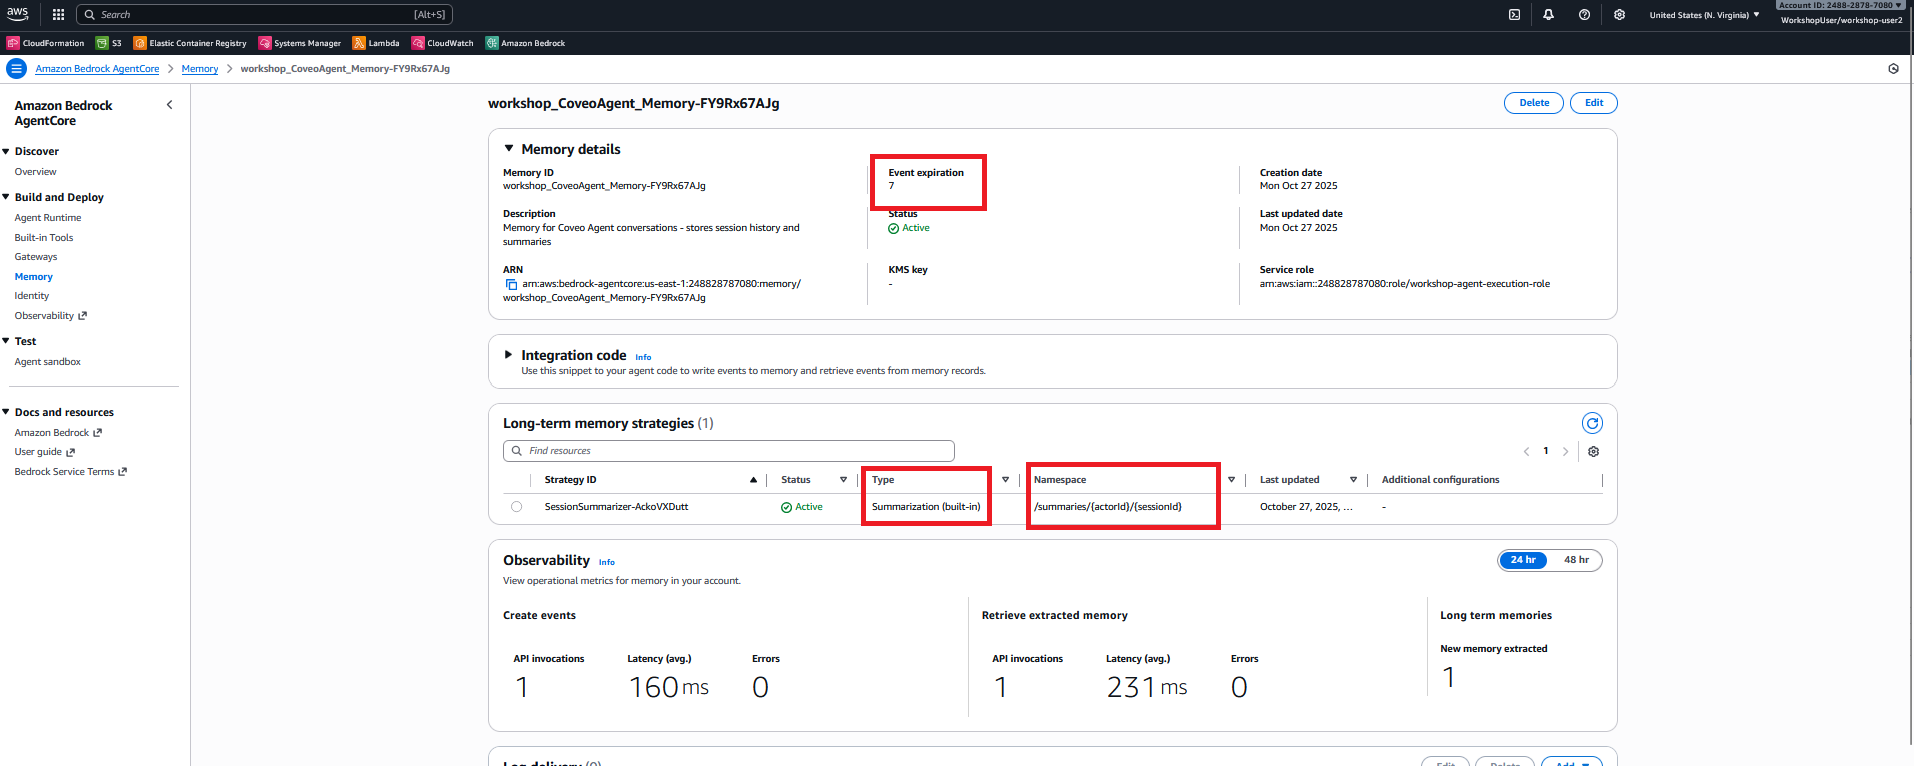Open the Bedrock Service Terms link
The height and width of the screenshot is (766, 1914).
click(x=70, y=472)
